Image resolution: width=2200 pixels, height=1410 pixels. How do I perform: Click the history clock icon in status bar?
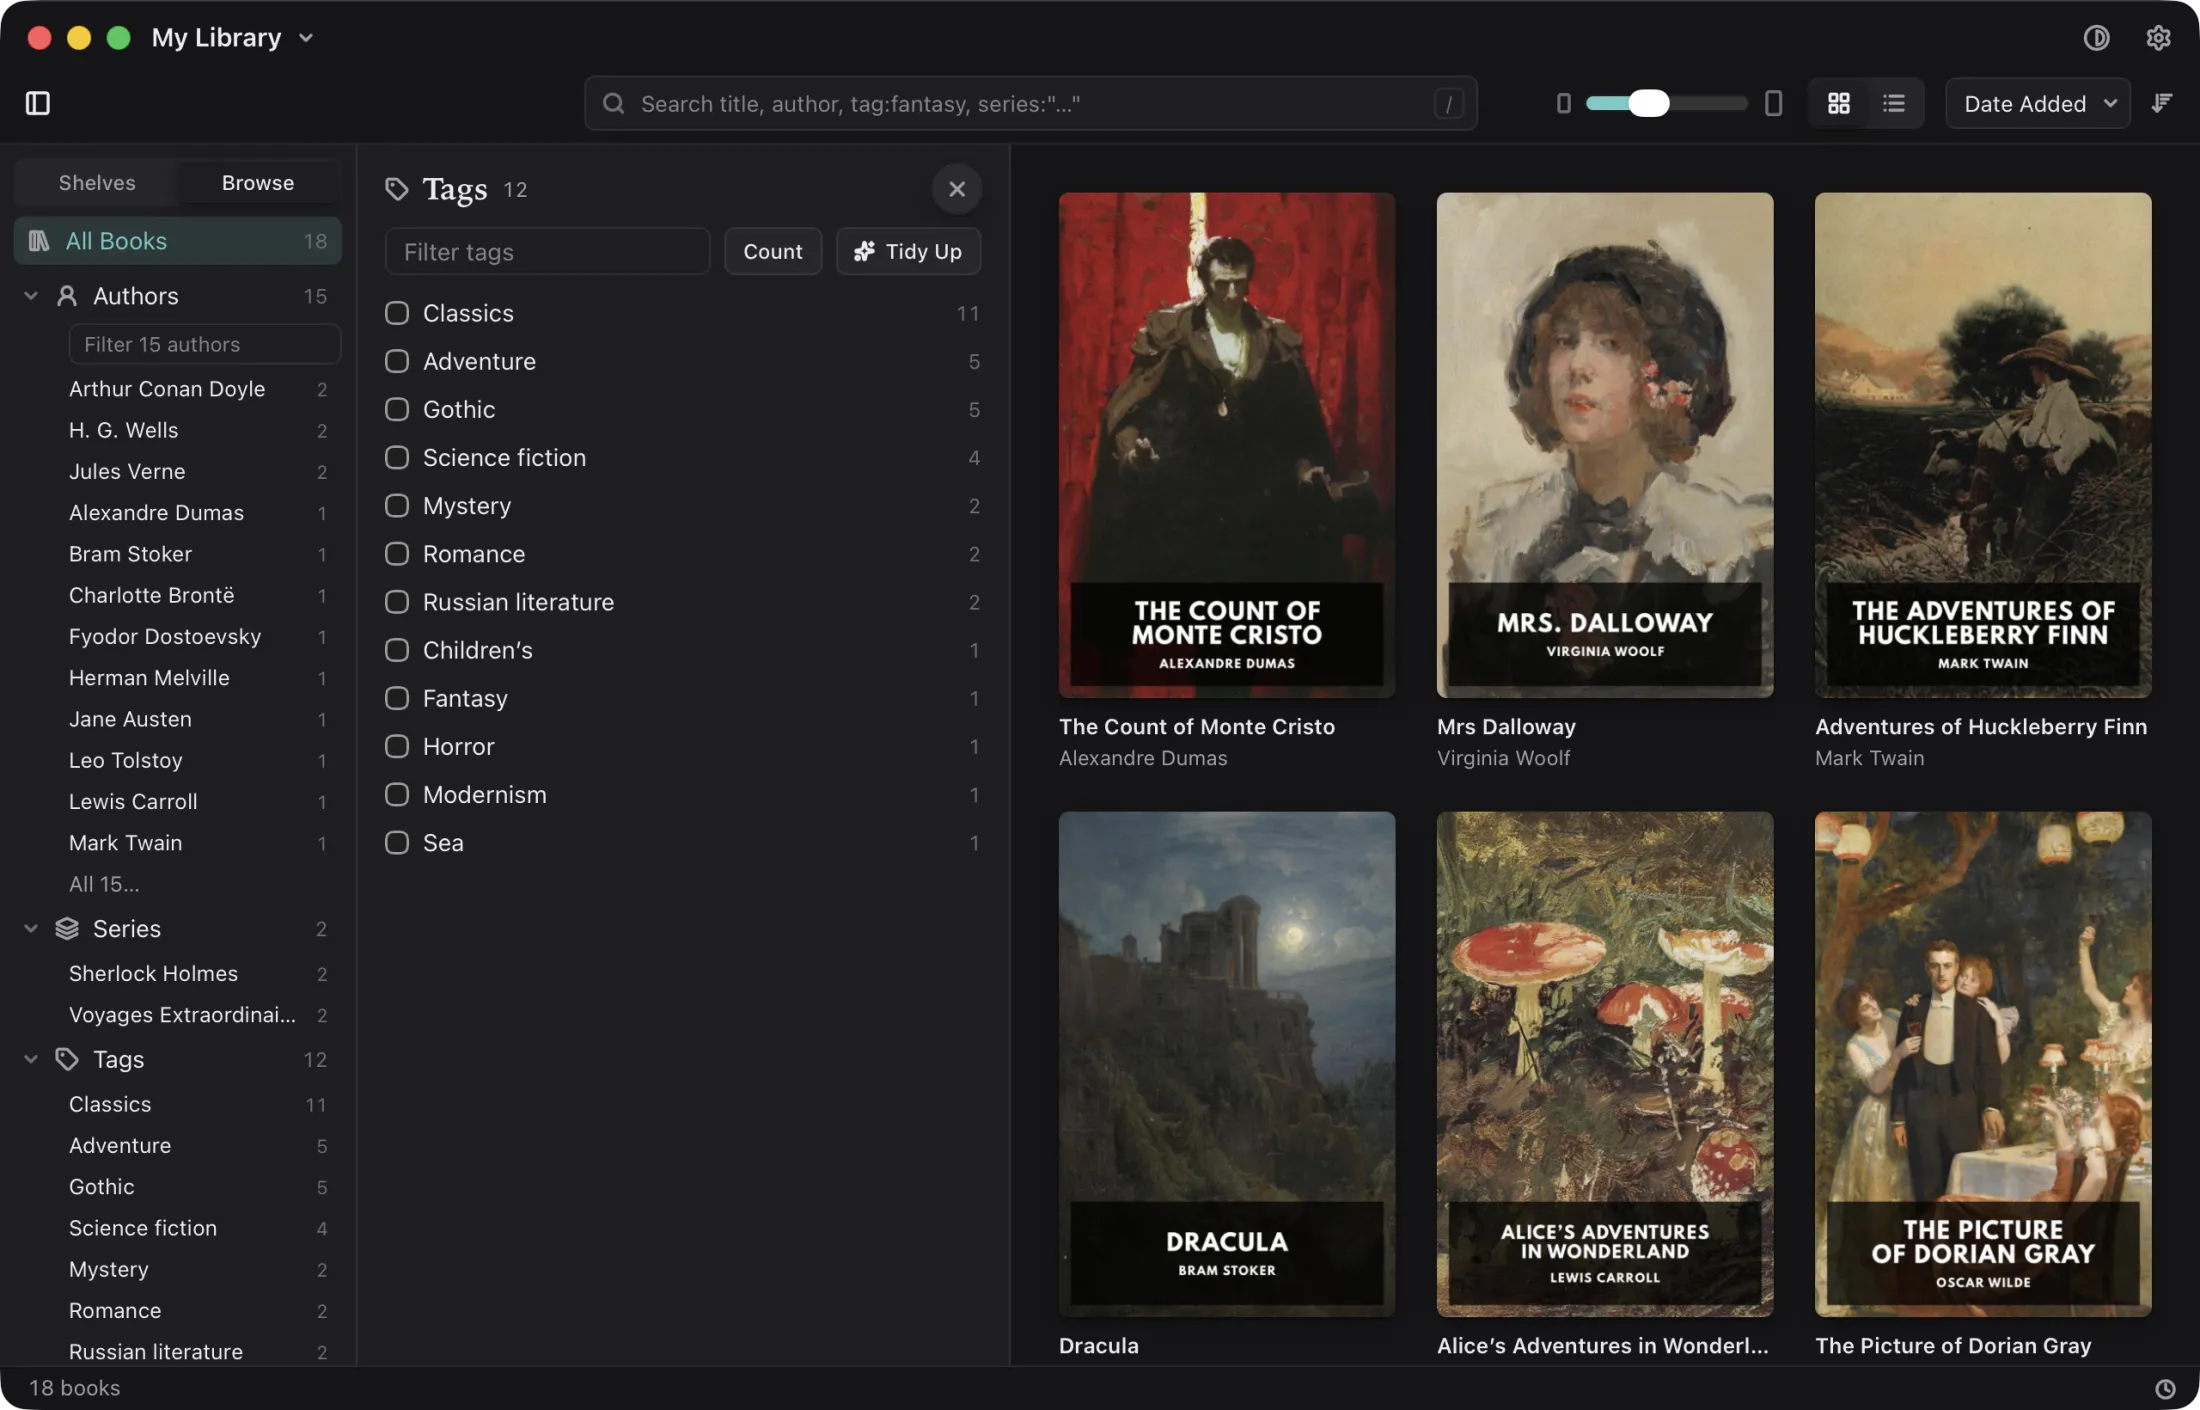[x=2165, y=1388]
